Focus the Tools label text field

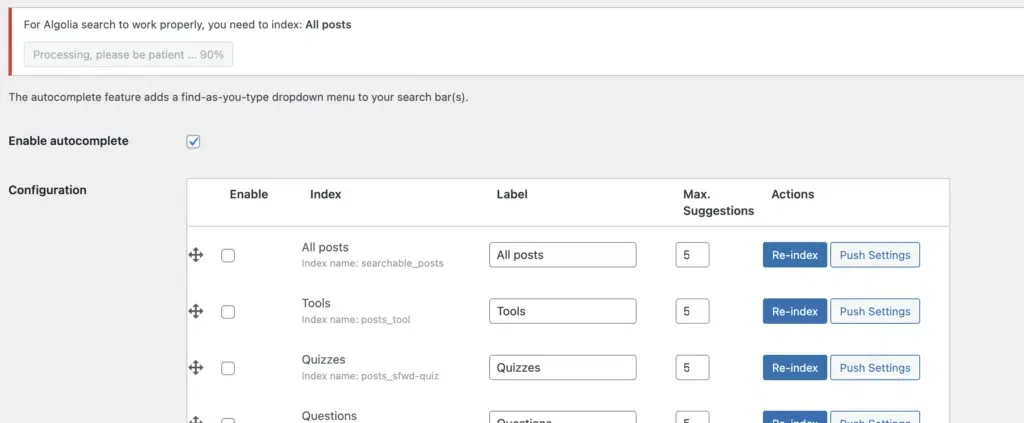coord(563,311)
